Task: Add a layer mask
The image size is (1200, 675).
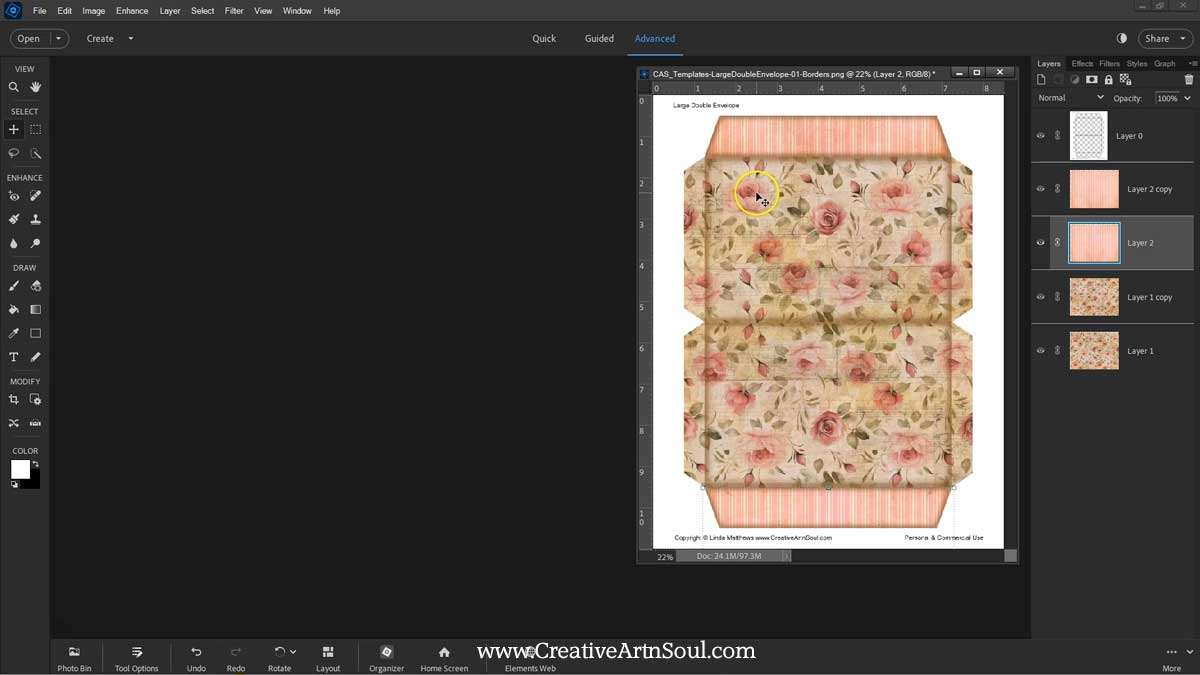Action: (x=1092, y=79)
